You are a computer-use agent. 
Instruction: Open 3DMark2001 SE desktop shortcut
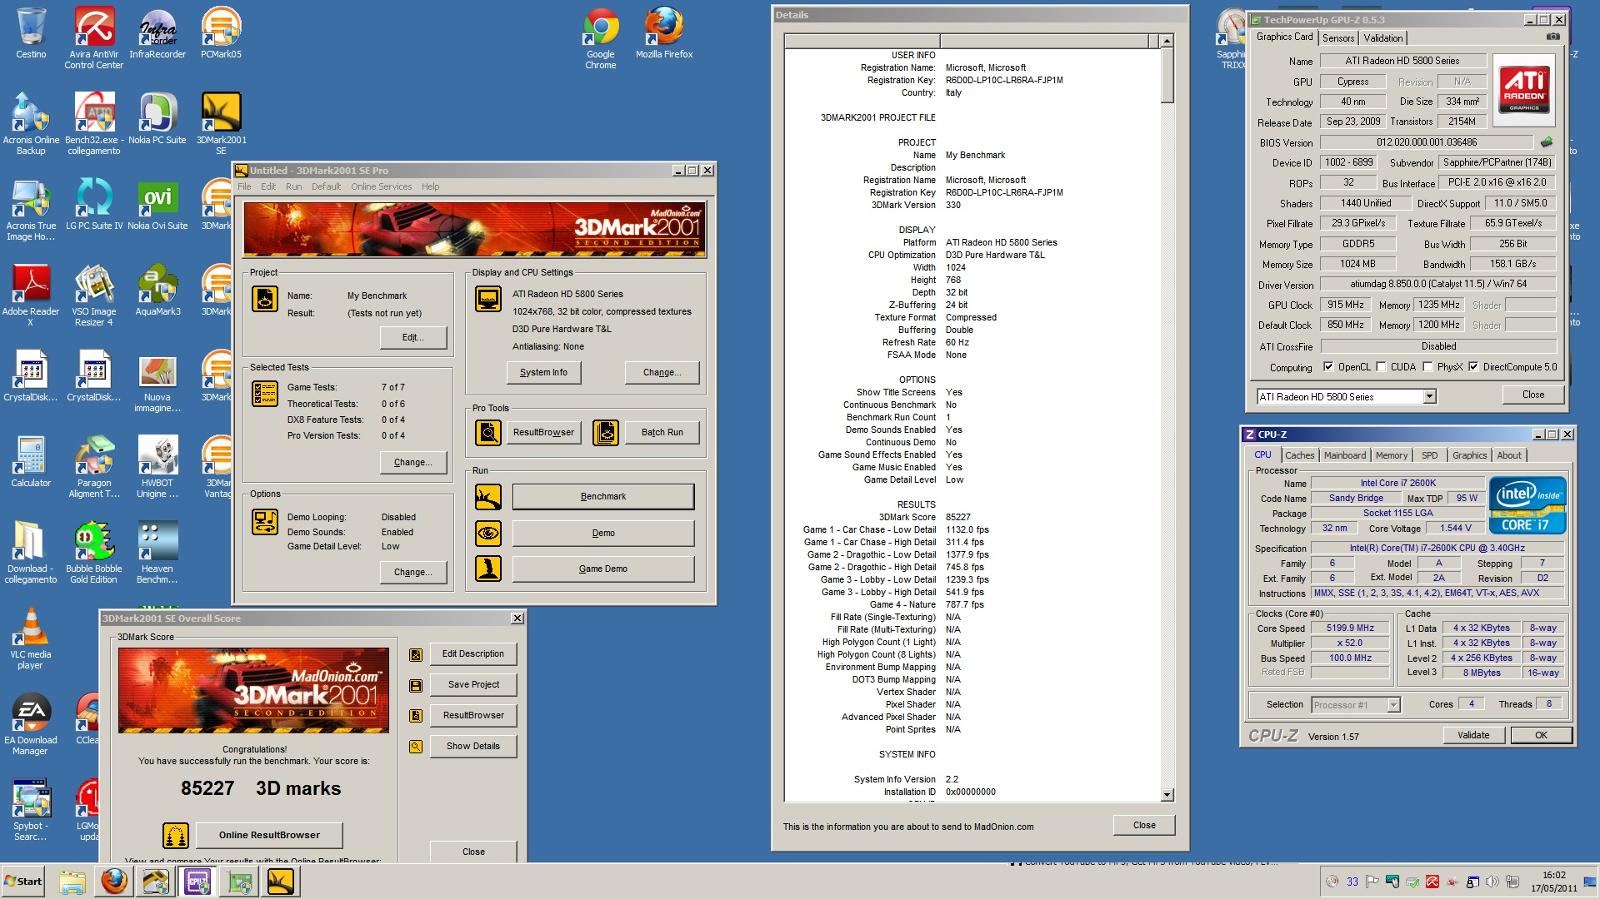click(221, 123)
